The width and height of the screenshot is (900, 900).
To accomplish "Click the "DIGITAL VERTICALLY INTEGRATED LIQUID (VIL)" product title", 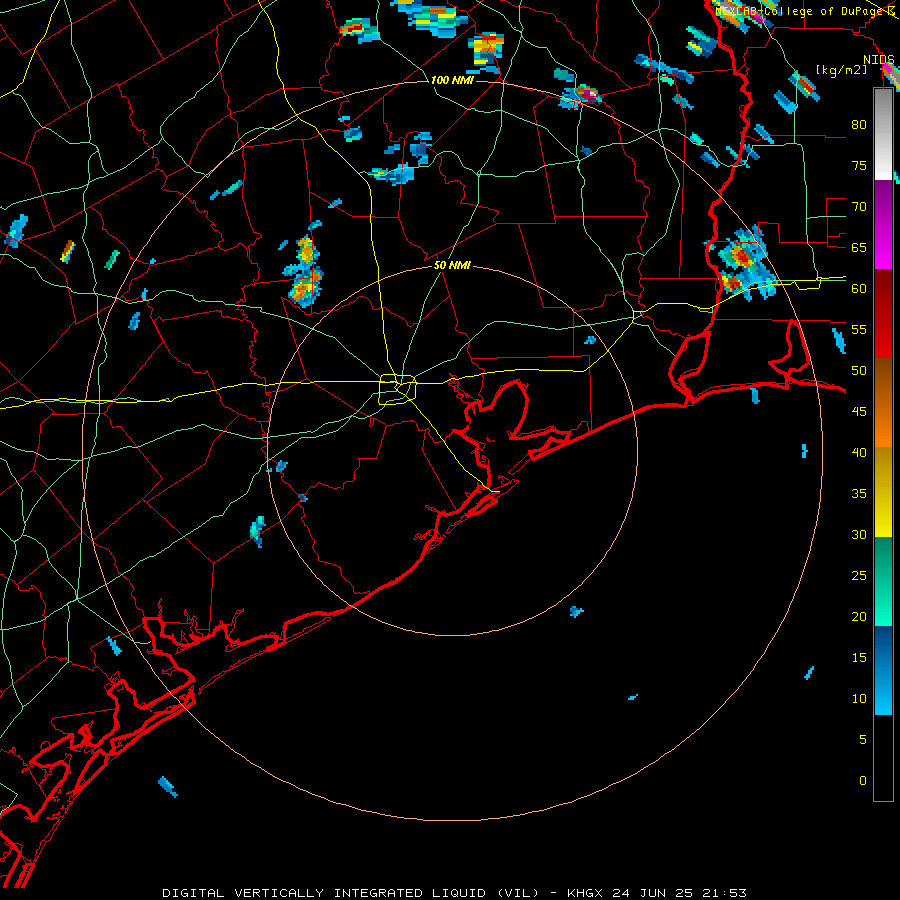I will coord(351,893).
